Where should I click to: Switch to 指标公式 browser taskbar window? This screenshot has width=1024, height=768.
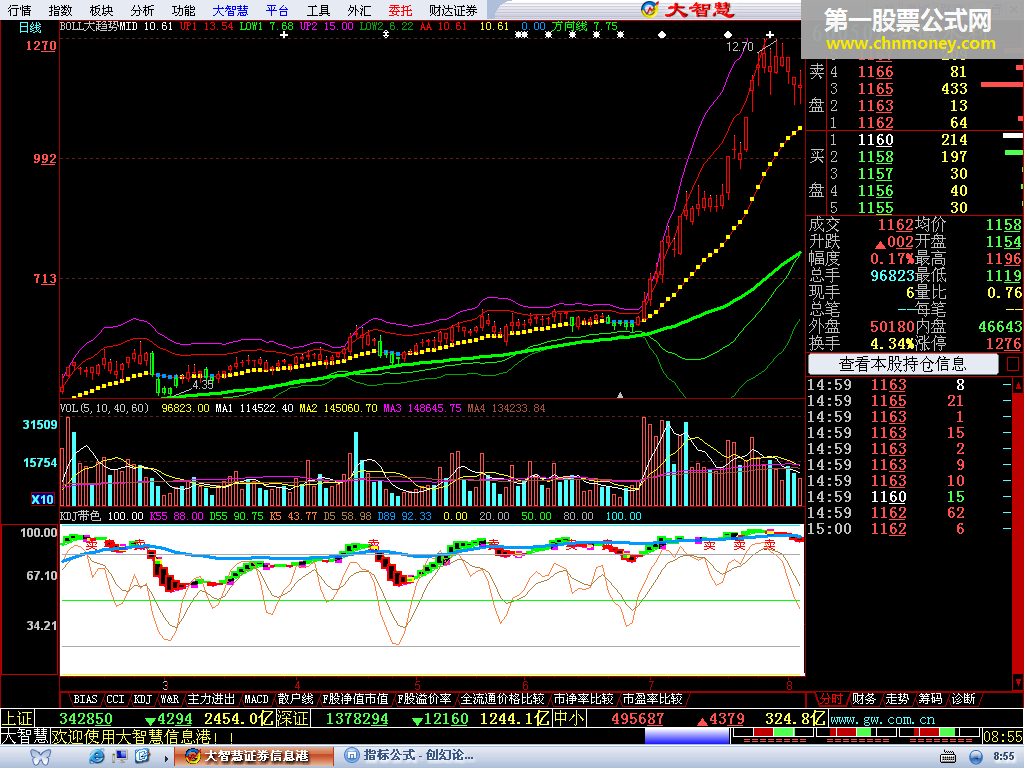418,756
